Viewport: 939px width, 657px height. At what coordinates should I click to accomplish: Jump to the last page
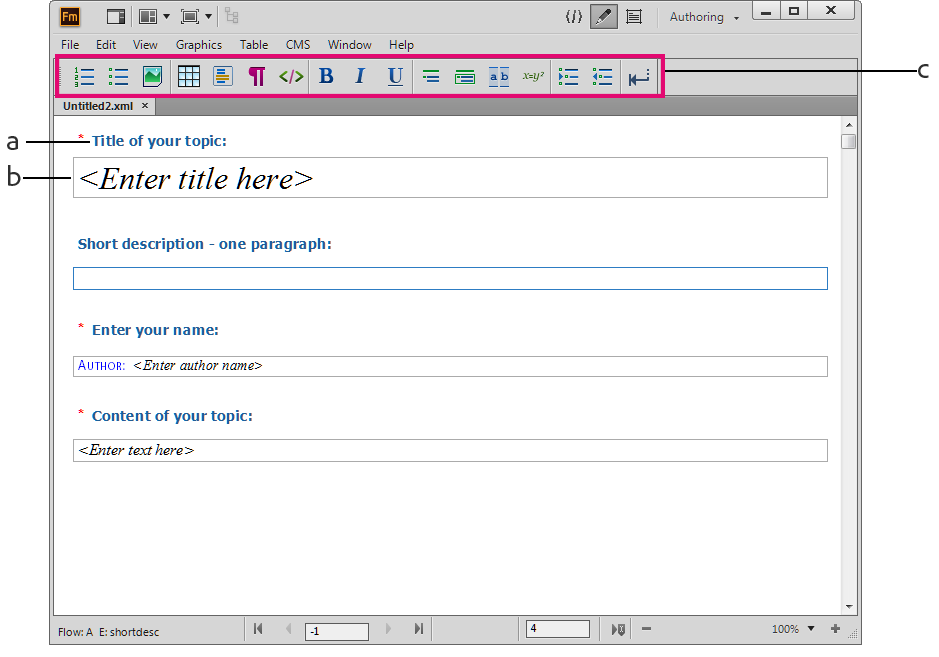click(418, 628)
